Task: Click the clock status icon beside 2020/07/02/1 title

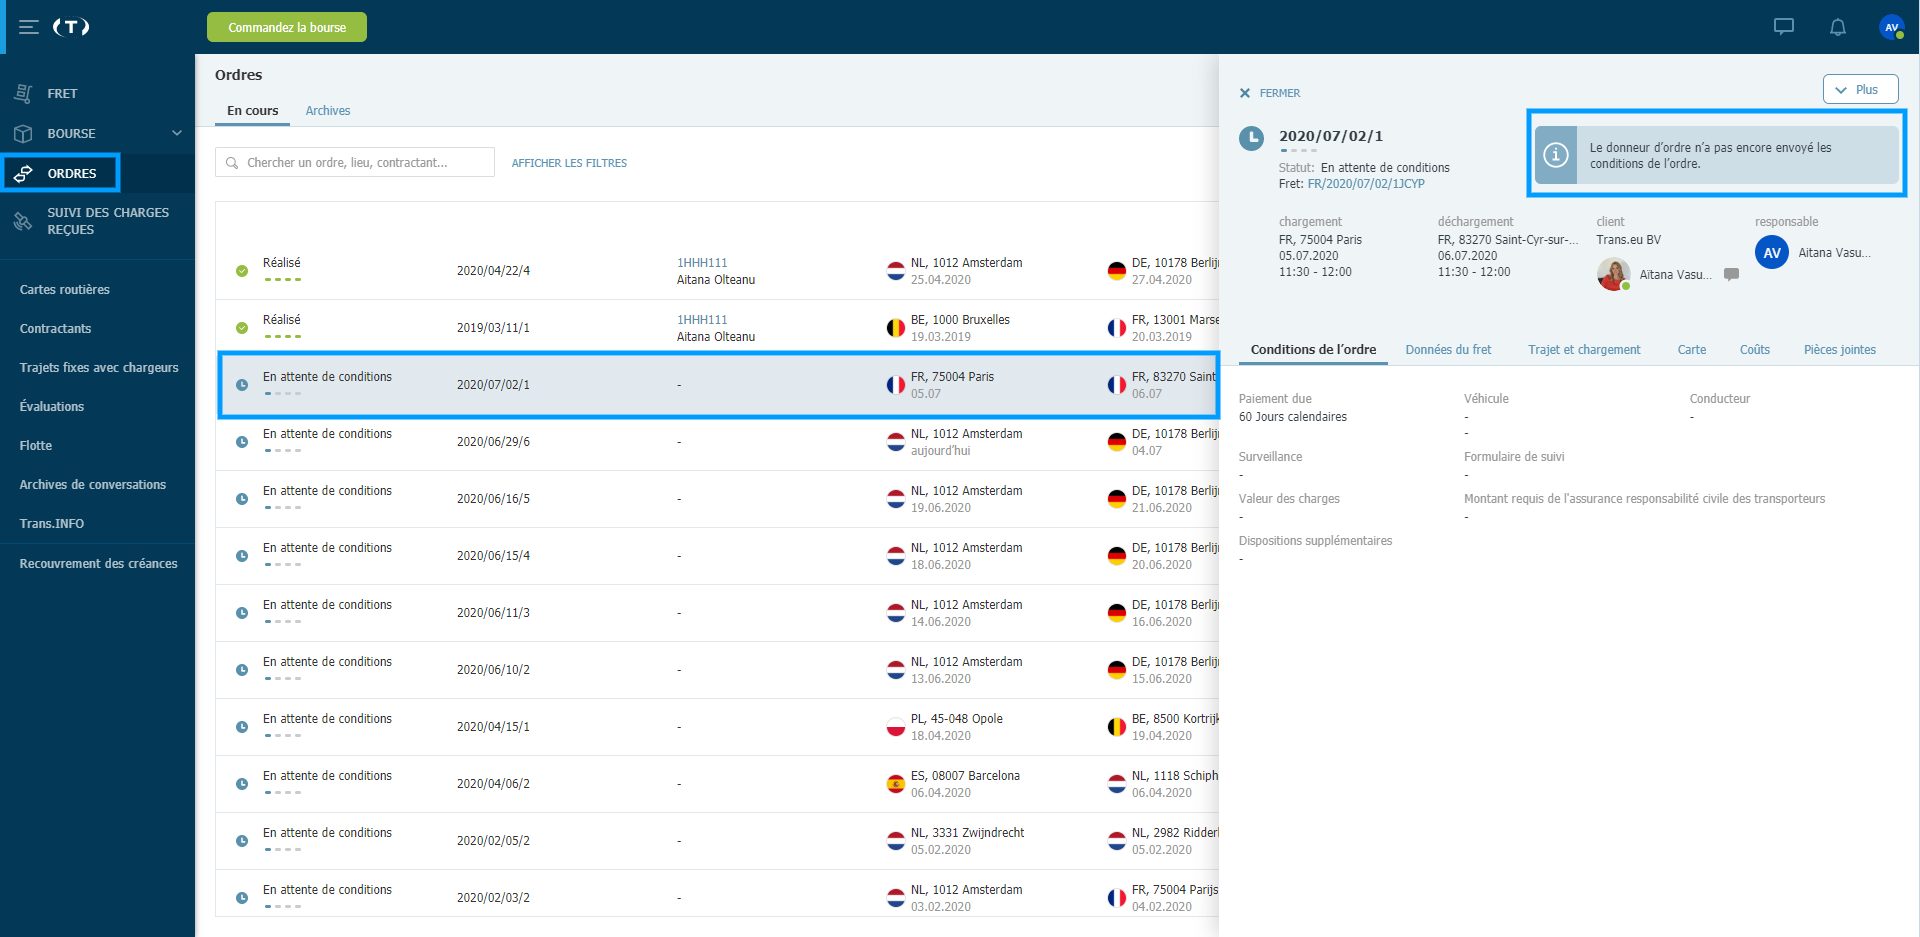Action: (1251, 138)
